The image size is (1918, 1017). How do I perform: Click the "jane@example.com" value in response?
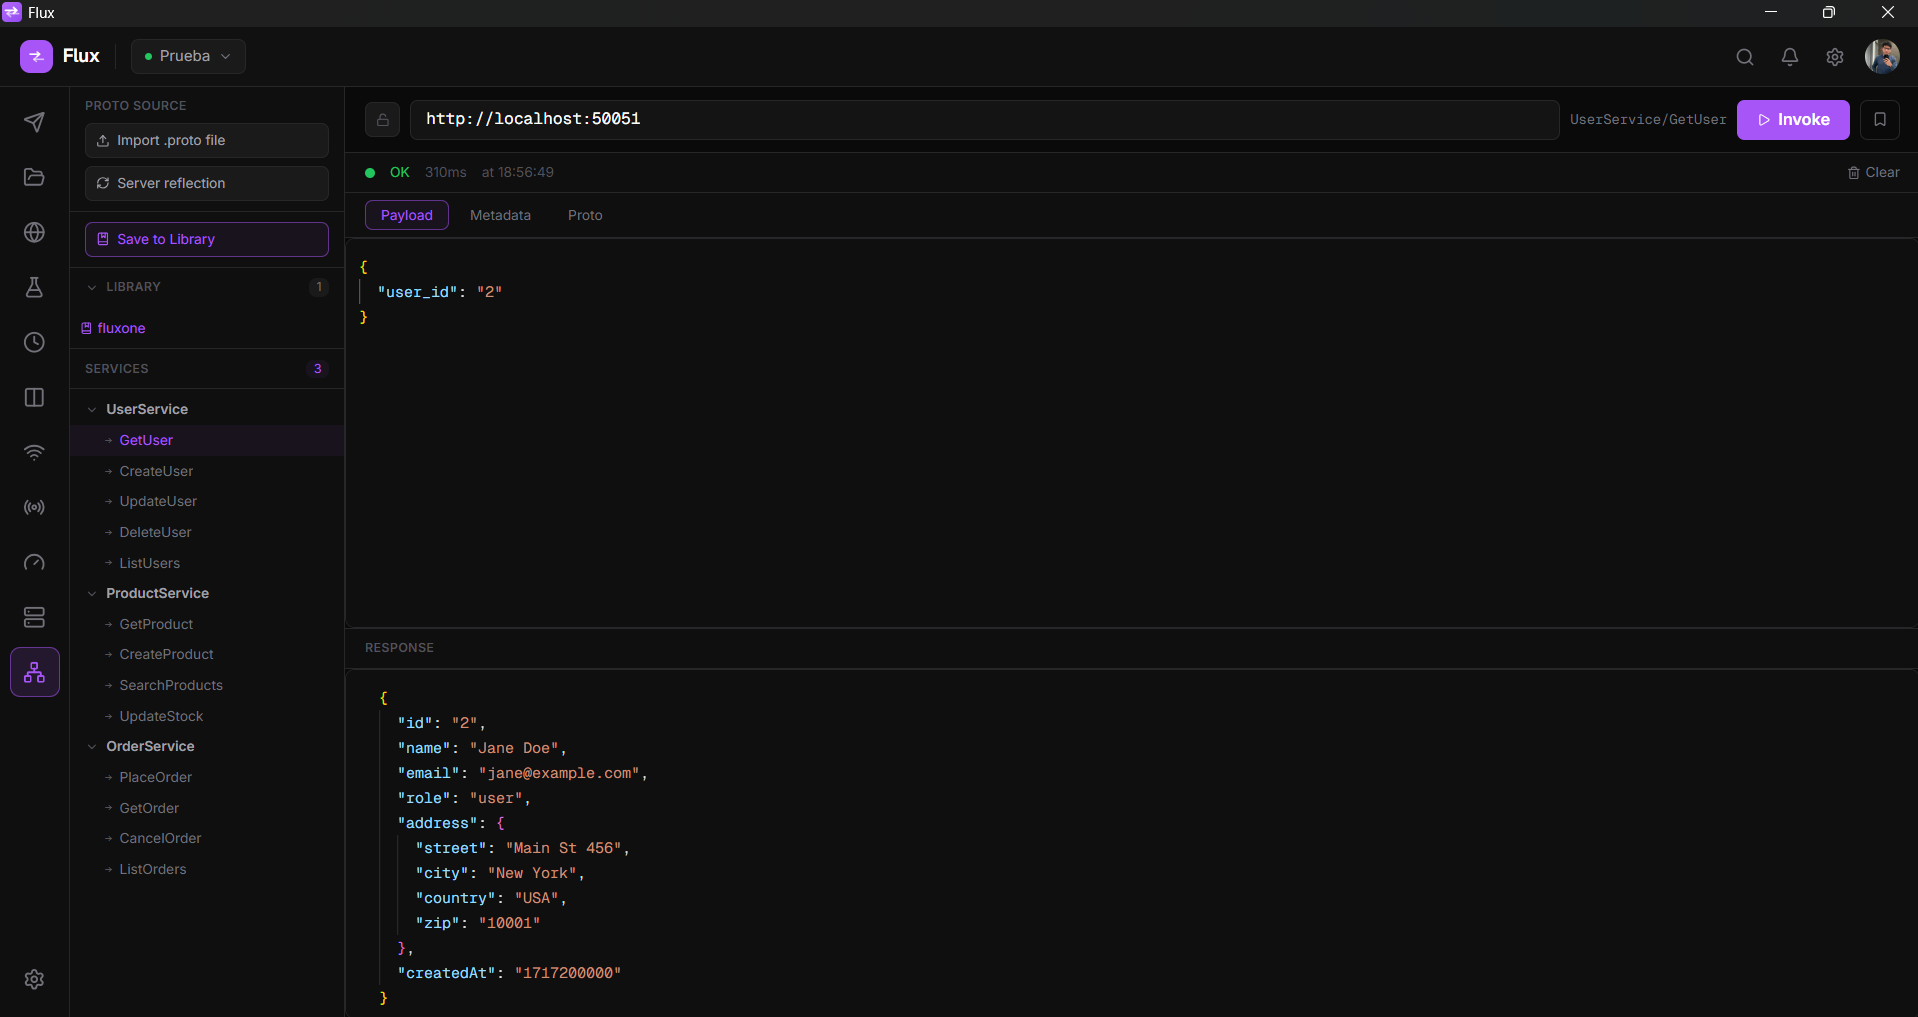558,773
